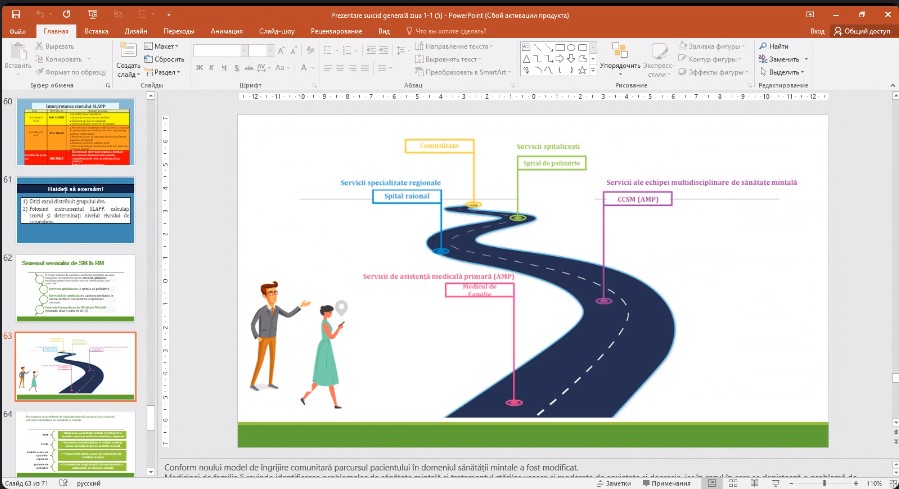Open the Layout (Макет) dropdown

pyautogui.click(x=165, y=46)
